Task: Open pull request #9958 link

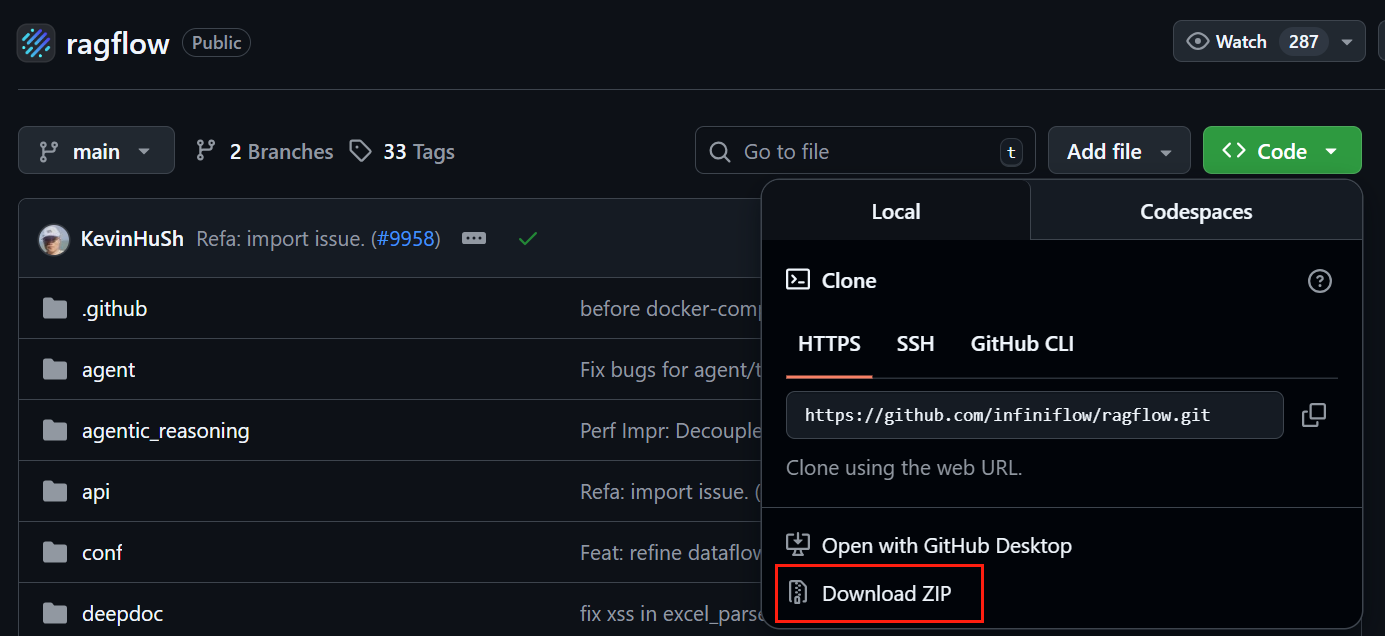Action: [x=404, y=239]
